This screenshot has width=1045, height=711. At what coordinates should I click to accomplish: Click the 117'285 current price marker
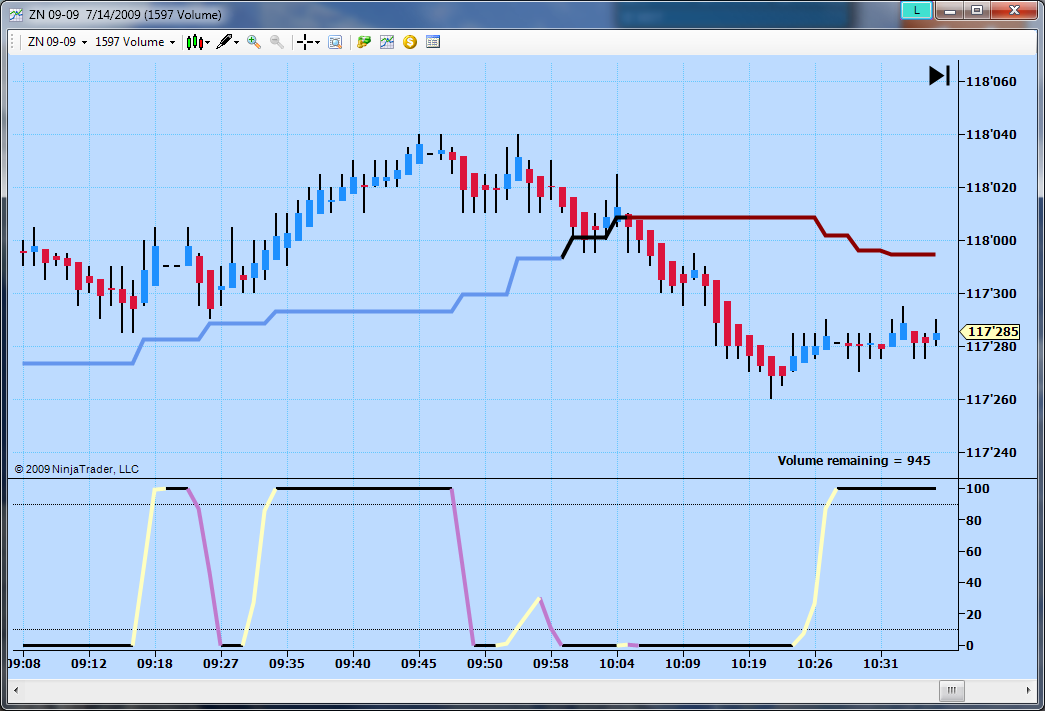[990, 331]
